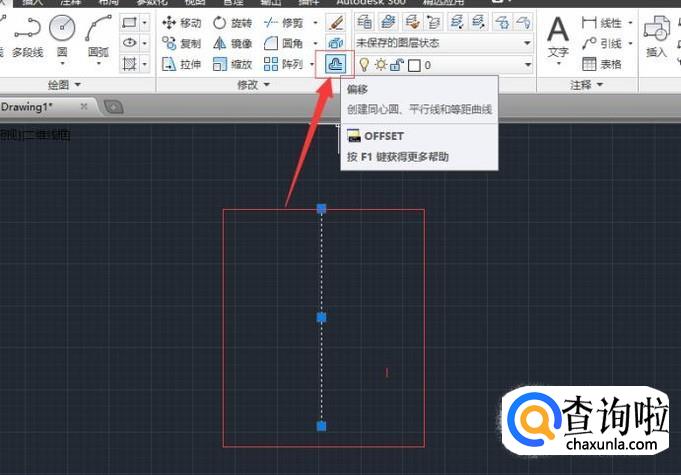This screenshot has width=681, height=475.
Task: Click the Text (文字) button
Action: [x=558, y=38]
